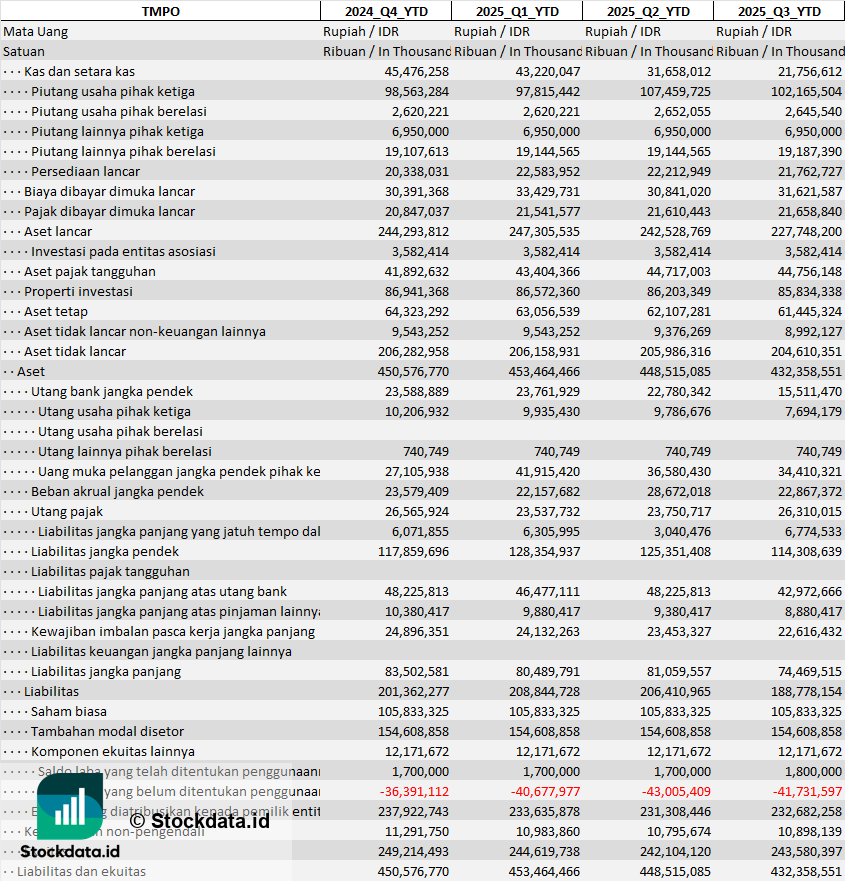The image size is (845, 881).
Task: Select the 2024_Q4_YTD column header
Action: [385, 11]
